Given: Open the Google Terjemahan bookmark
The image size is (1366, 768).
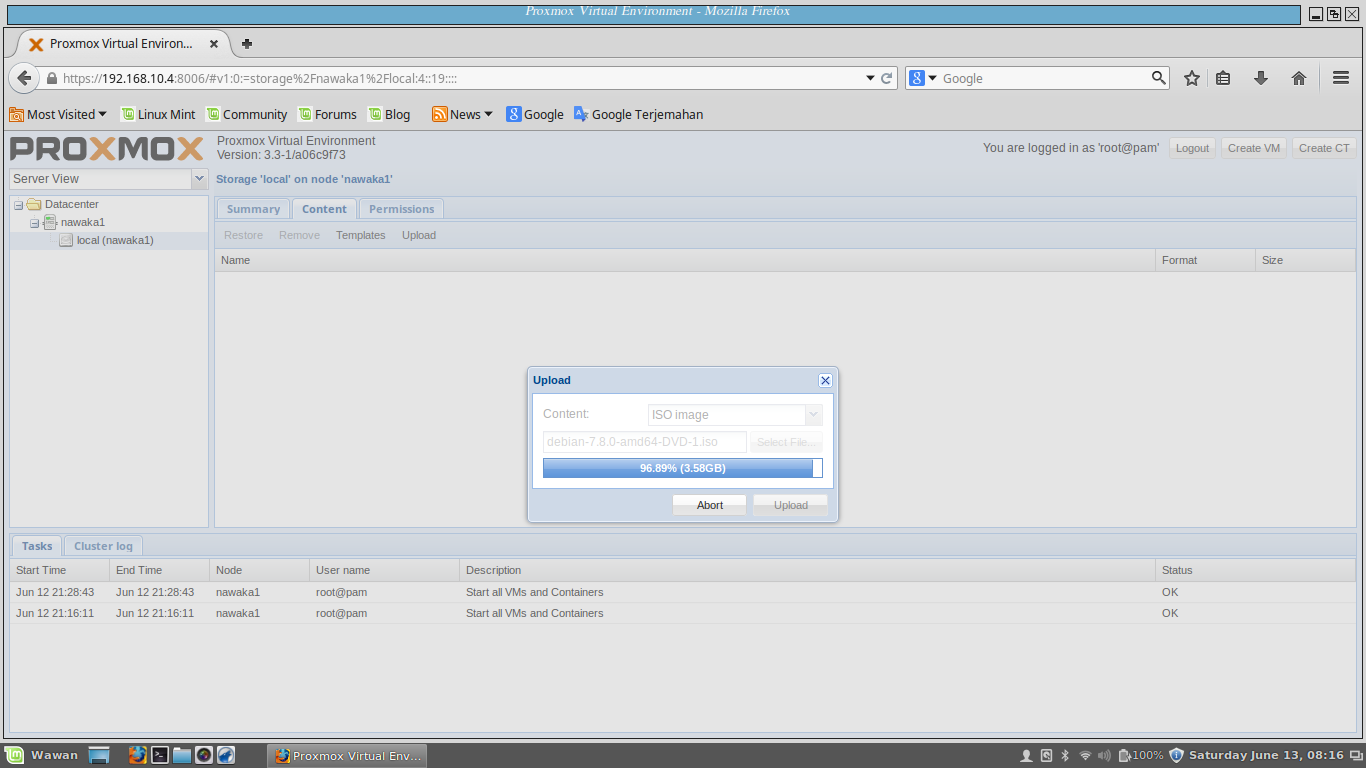Looking at the screenshot, I should coord(638,114).
